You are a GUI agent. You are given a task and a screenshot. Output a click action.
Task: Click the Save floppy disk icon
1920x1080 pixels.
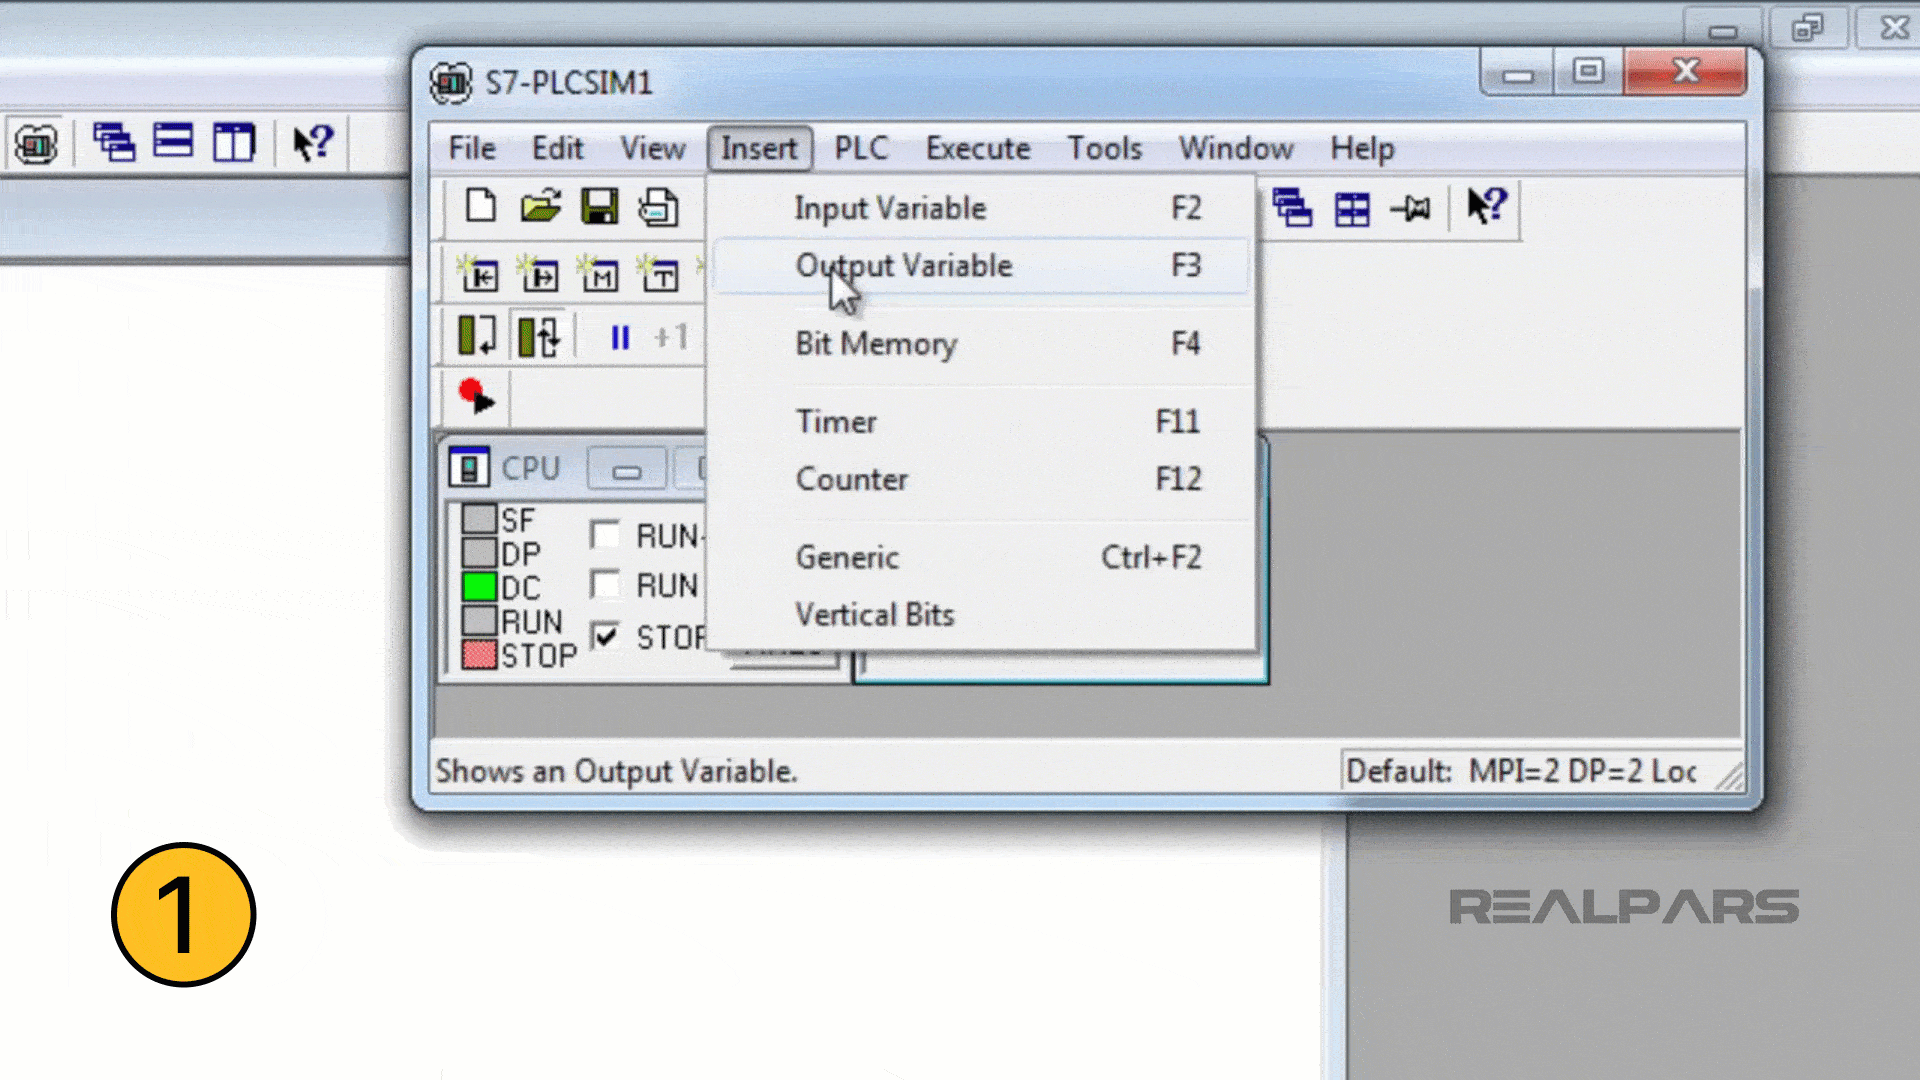click(599, 207)
